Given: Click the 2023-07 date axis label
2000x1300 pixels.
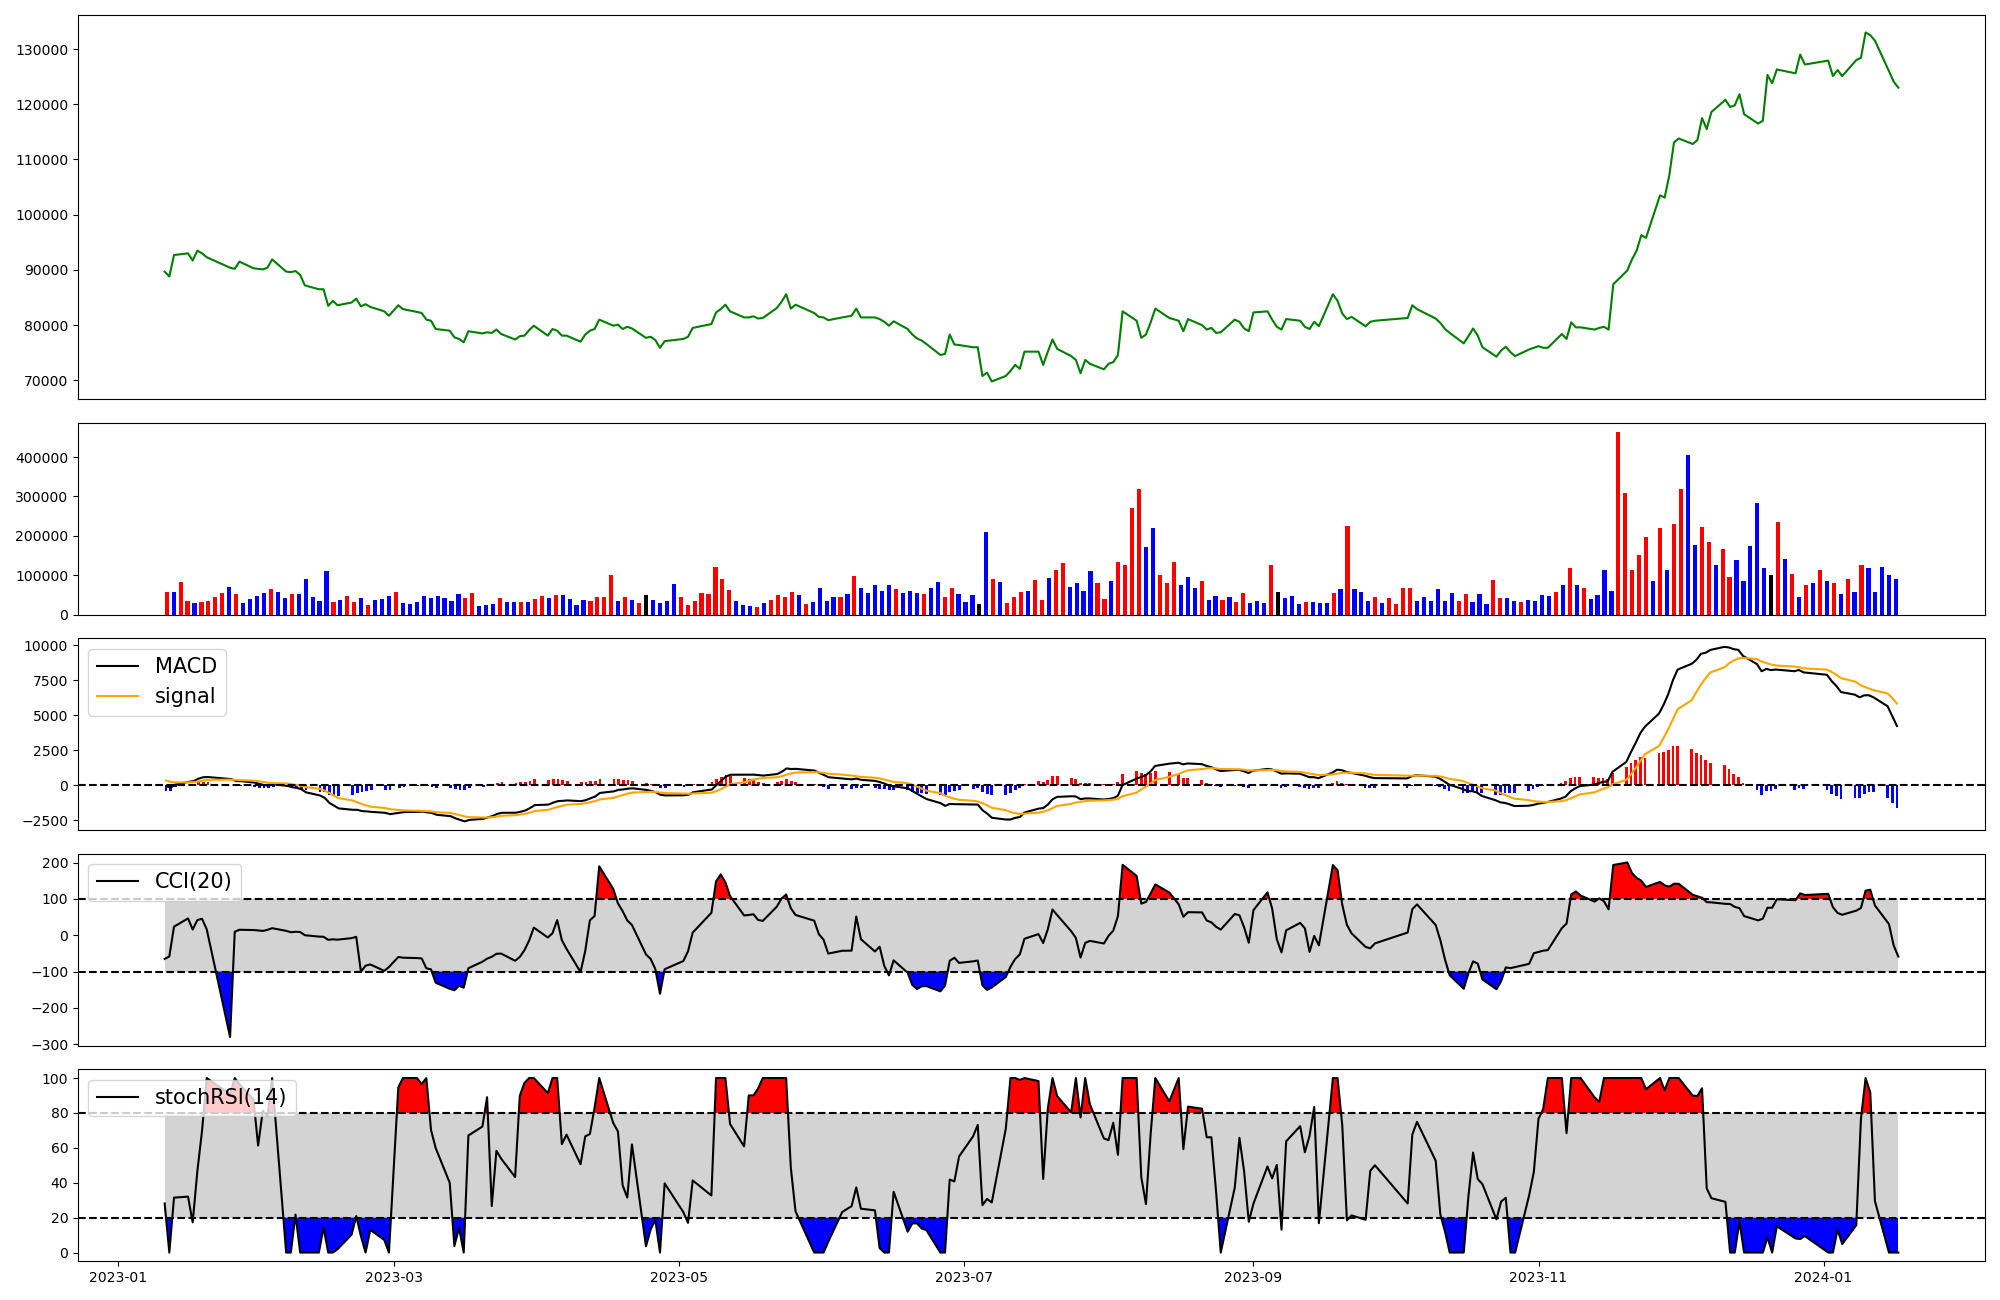Looking at the screenshot, I should coord(964,1277).
